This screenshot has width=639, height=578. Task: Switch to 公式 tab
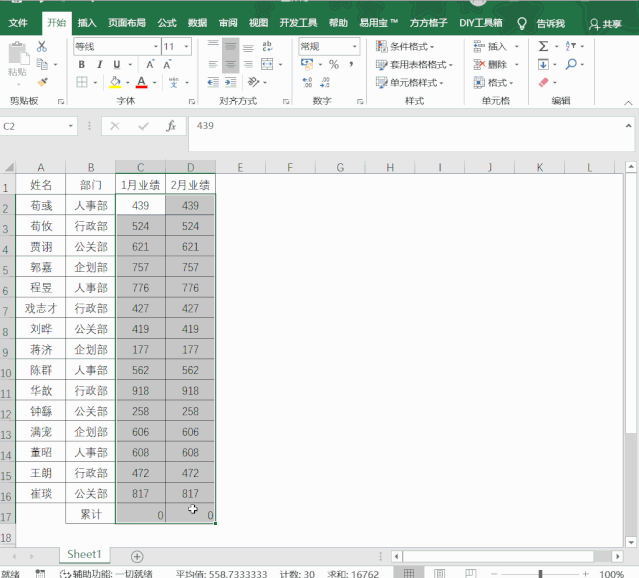pyautogui.click(x=167, y=23)
